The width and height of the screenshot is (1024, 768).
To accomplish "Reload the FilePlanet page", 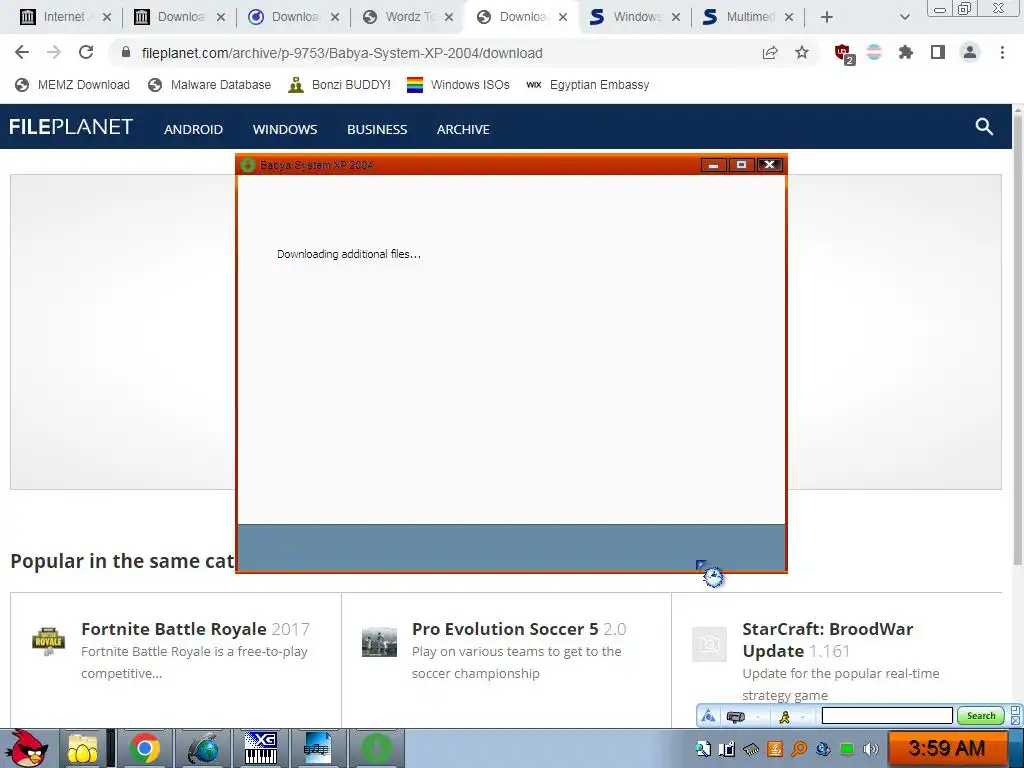I will pyautogui.click(x=86, y=52).
